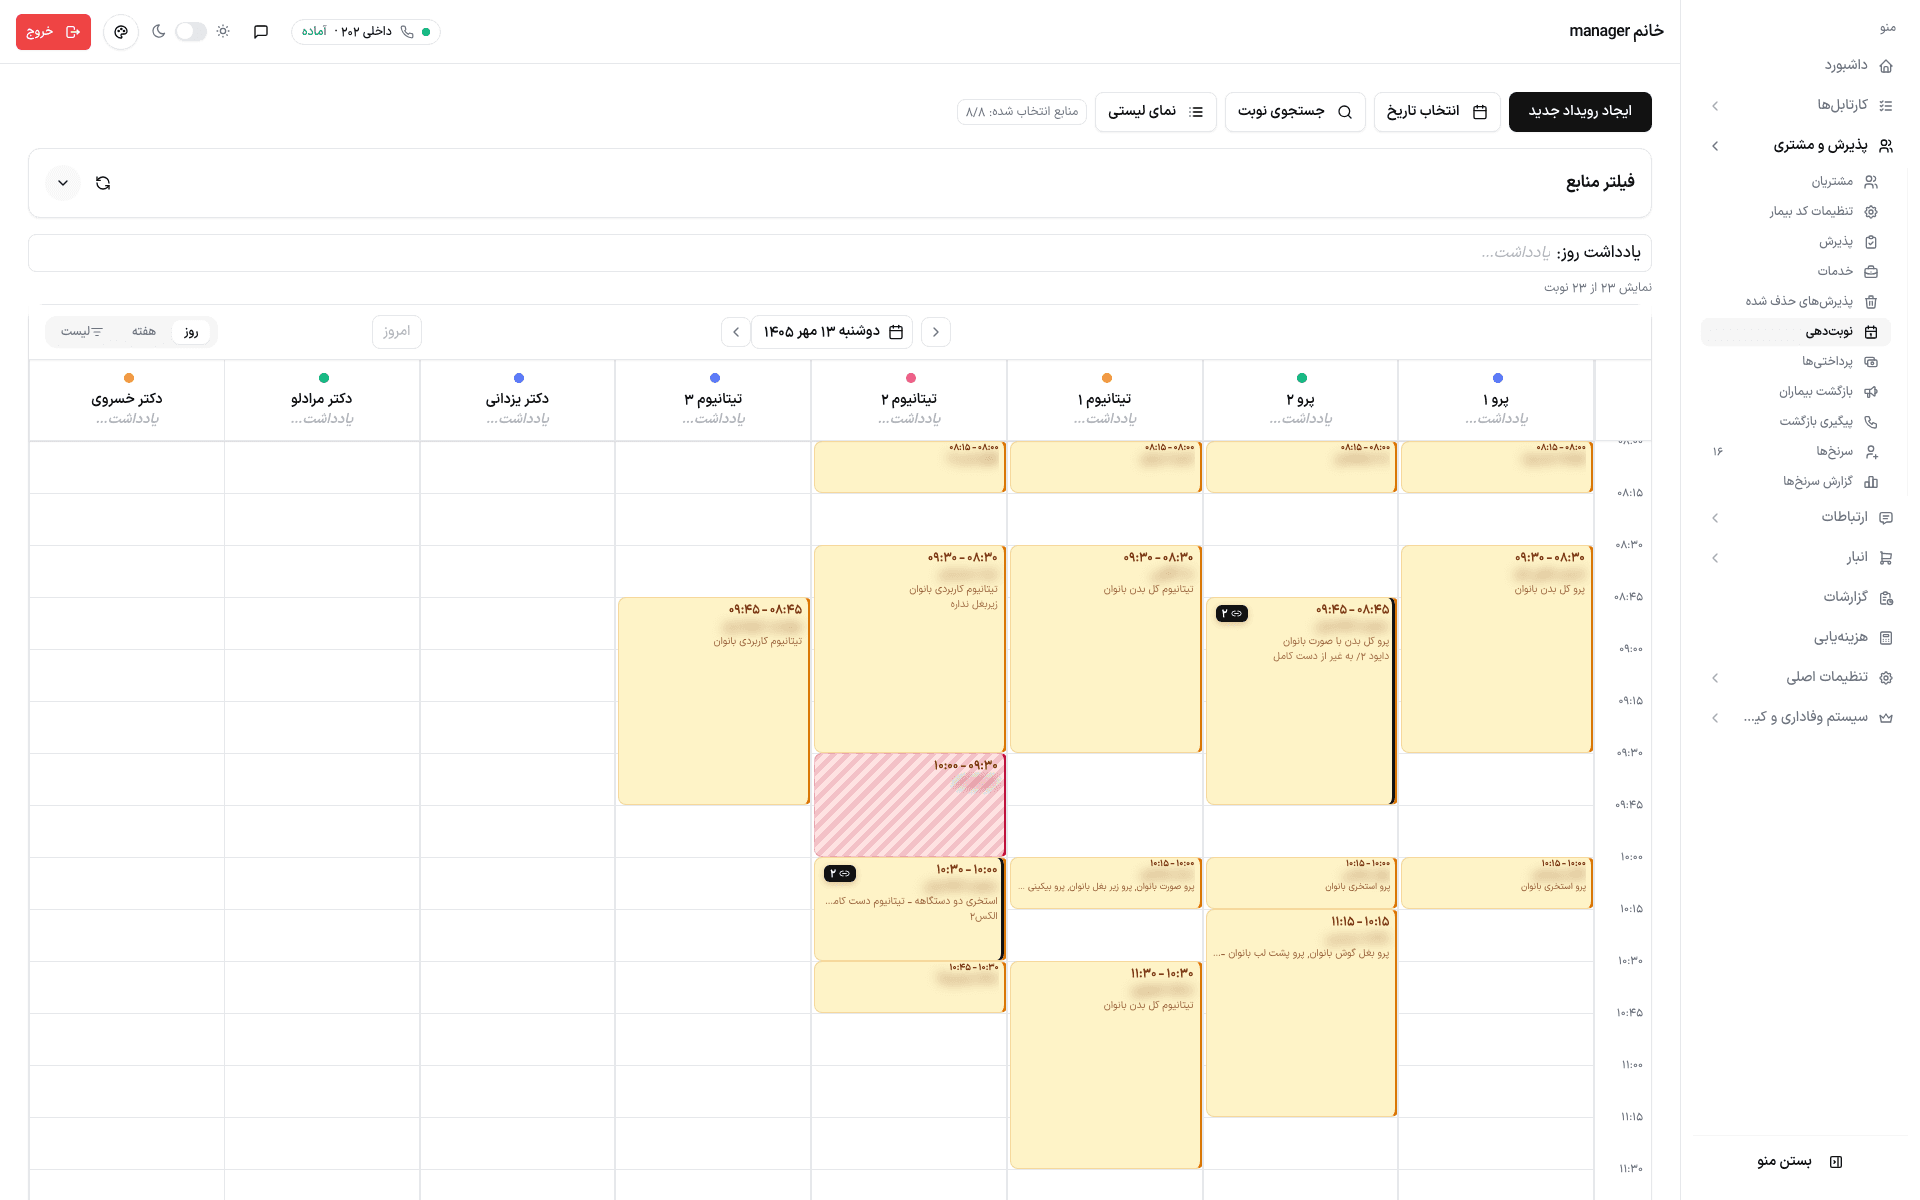Click the یادداشت روز note field
1920x1200 pixels.
coord(840,253)
